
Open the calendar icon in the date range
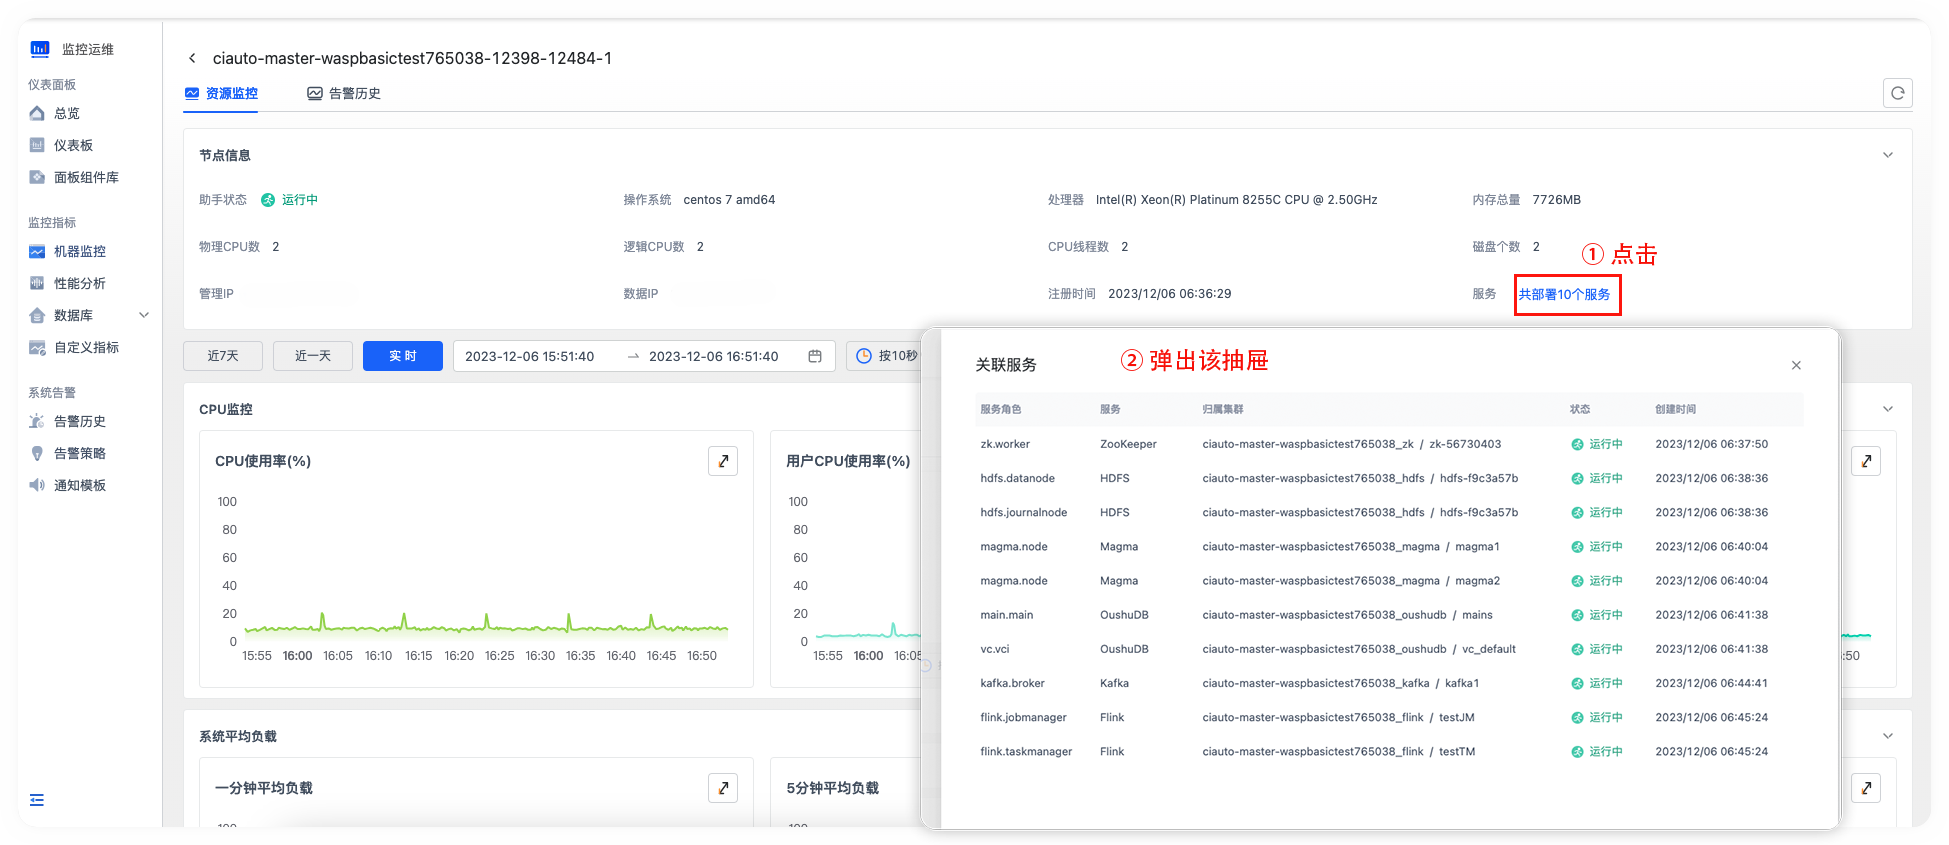click(815, 356)
